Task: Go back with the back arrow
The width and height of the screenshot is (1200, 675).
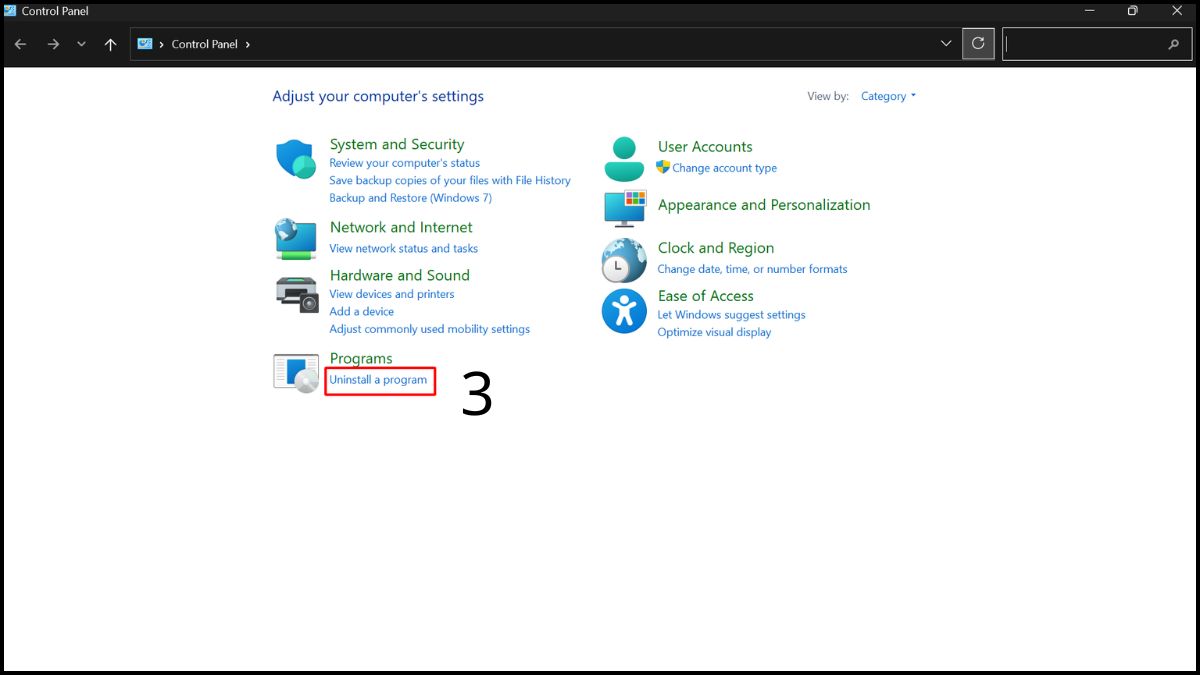Action: (21, 44)
